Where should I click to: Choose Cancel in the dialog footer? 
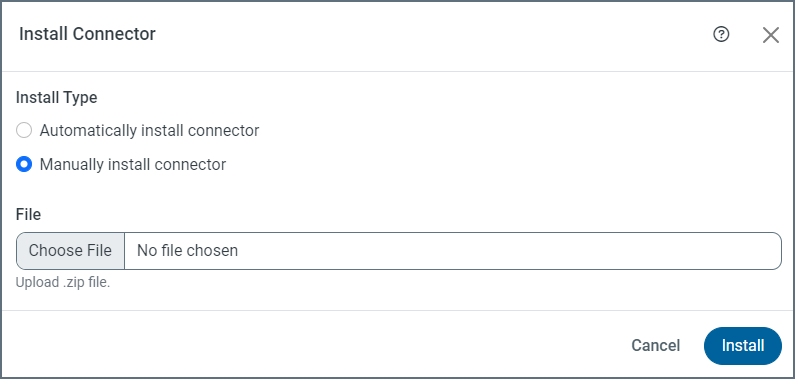(x=655, y=346)
